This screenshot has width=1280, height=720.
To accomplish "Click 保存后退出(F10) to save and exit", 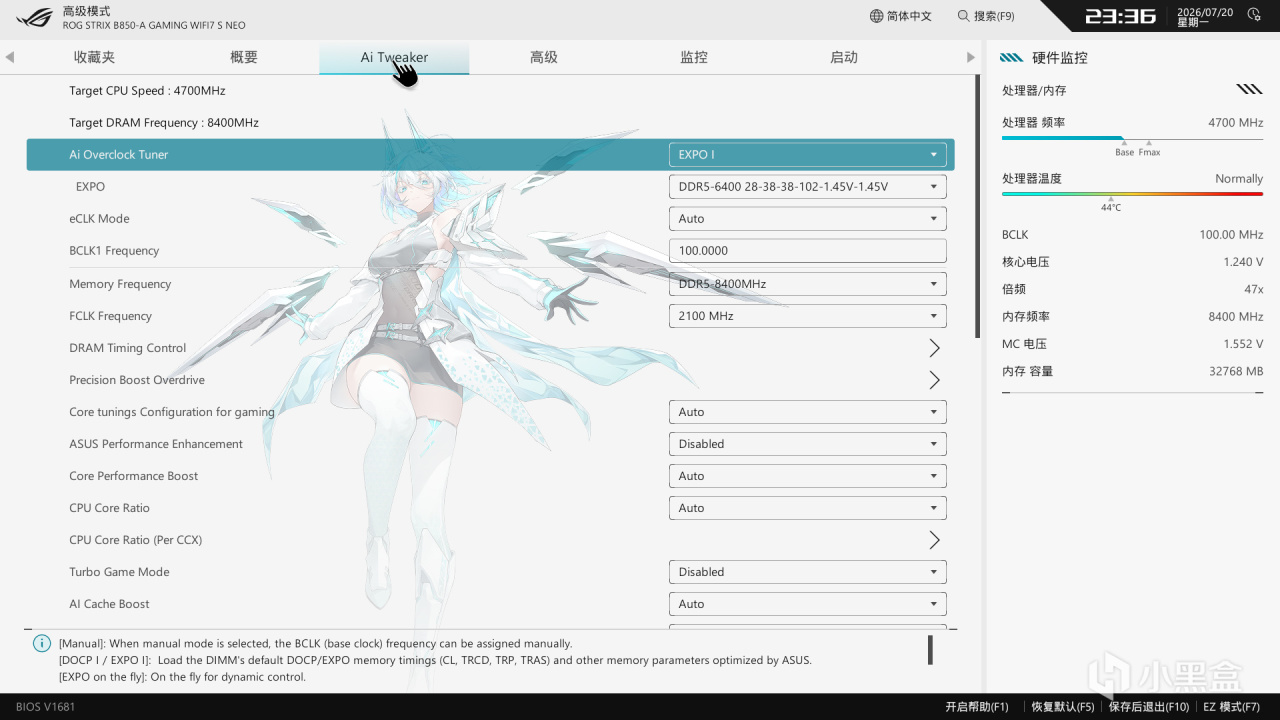I will pyautogui.click(x=1149, y=707).
